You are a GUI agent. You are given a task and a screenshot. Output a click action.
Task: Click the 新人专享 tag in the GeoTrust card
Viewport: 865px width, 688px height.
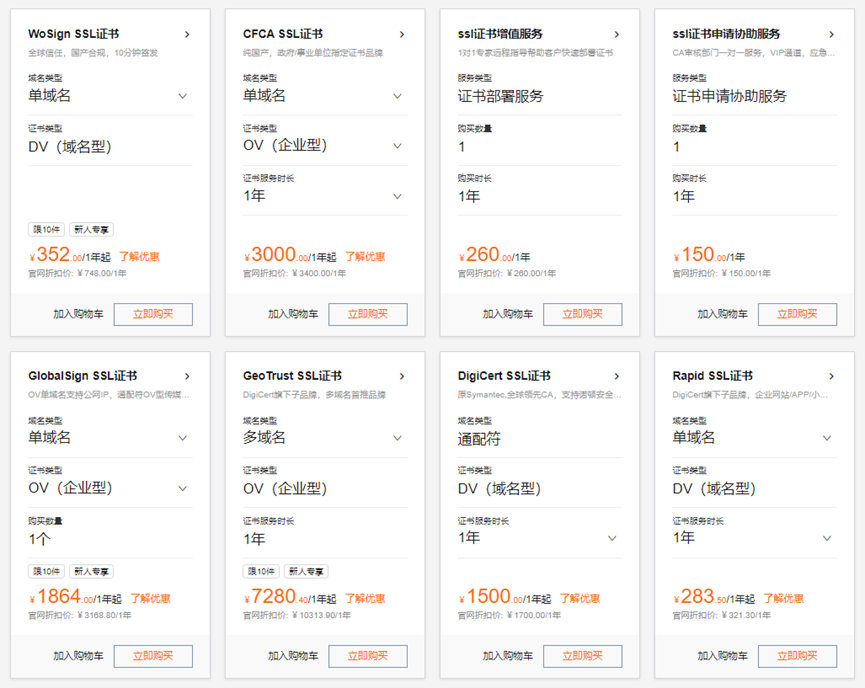[x=306, y=572]
